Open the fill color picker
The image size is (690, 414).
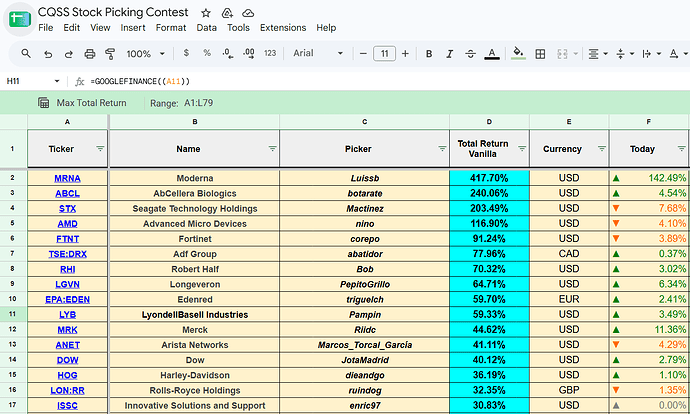518,54
